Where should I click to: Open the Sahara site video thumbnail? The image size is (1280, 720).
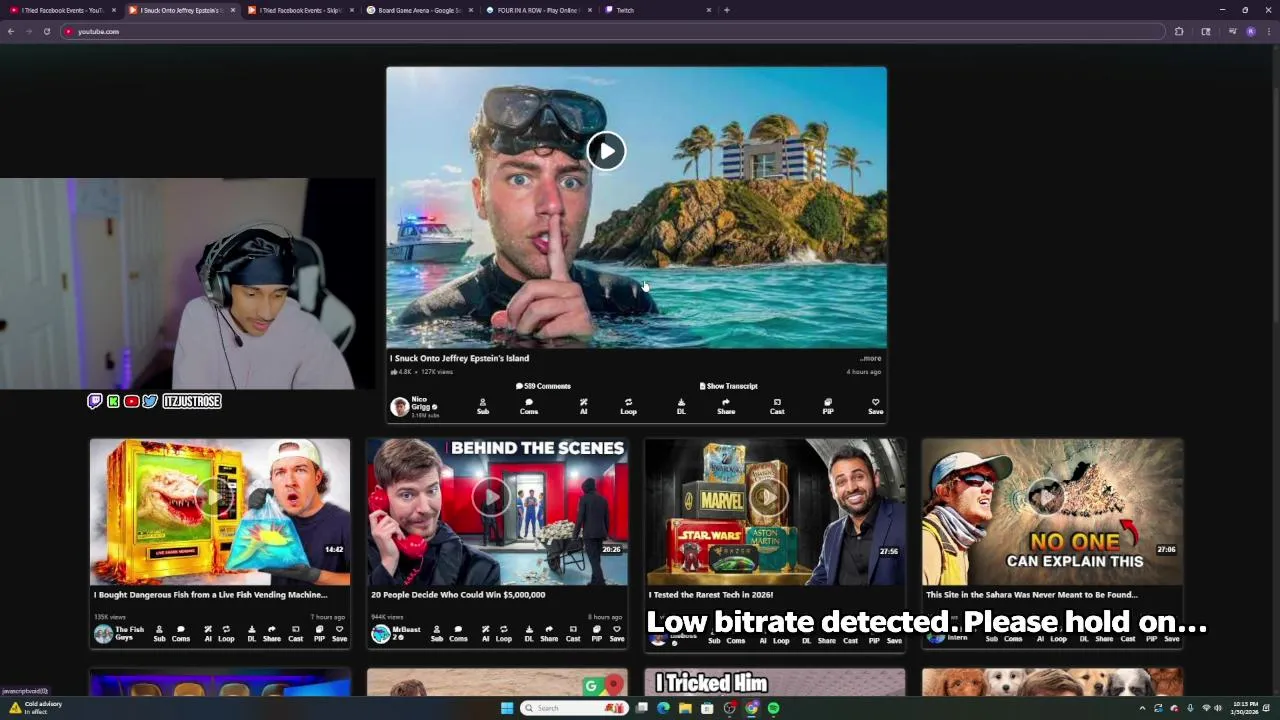[x=1052, y=512]
